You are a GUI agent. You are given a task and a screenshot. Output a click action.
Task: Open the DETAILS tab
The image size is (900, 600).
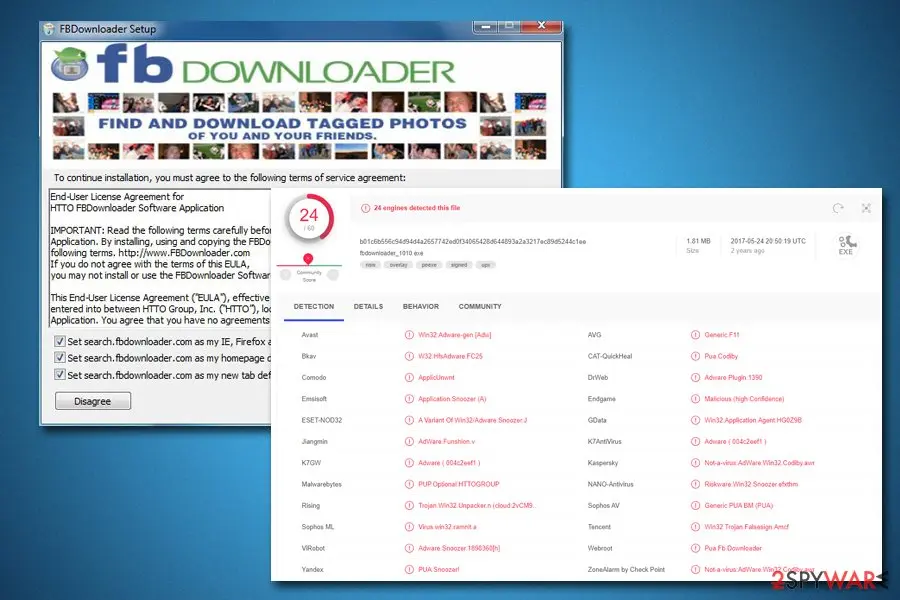coord(368,307)
